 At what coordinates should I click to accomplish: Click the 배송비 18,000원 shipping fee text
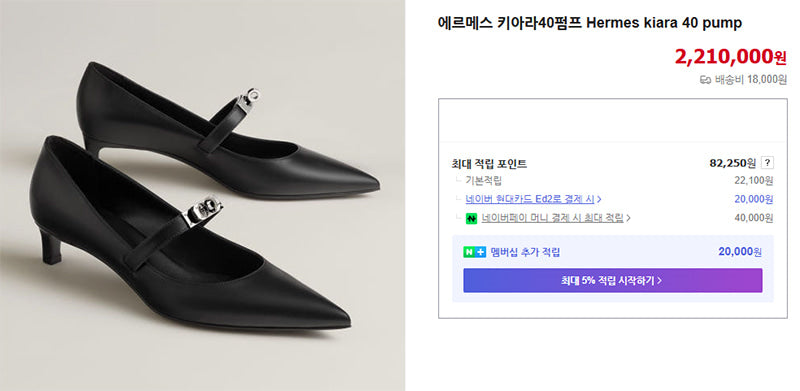751,80
